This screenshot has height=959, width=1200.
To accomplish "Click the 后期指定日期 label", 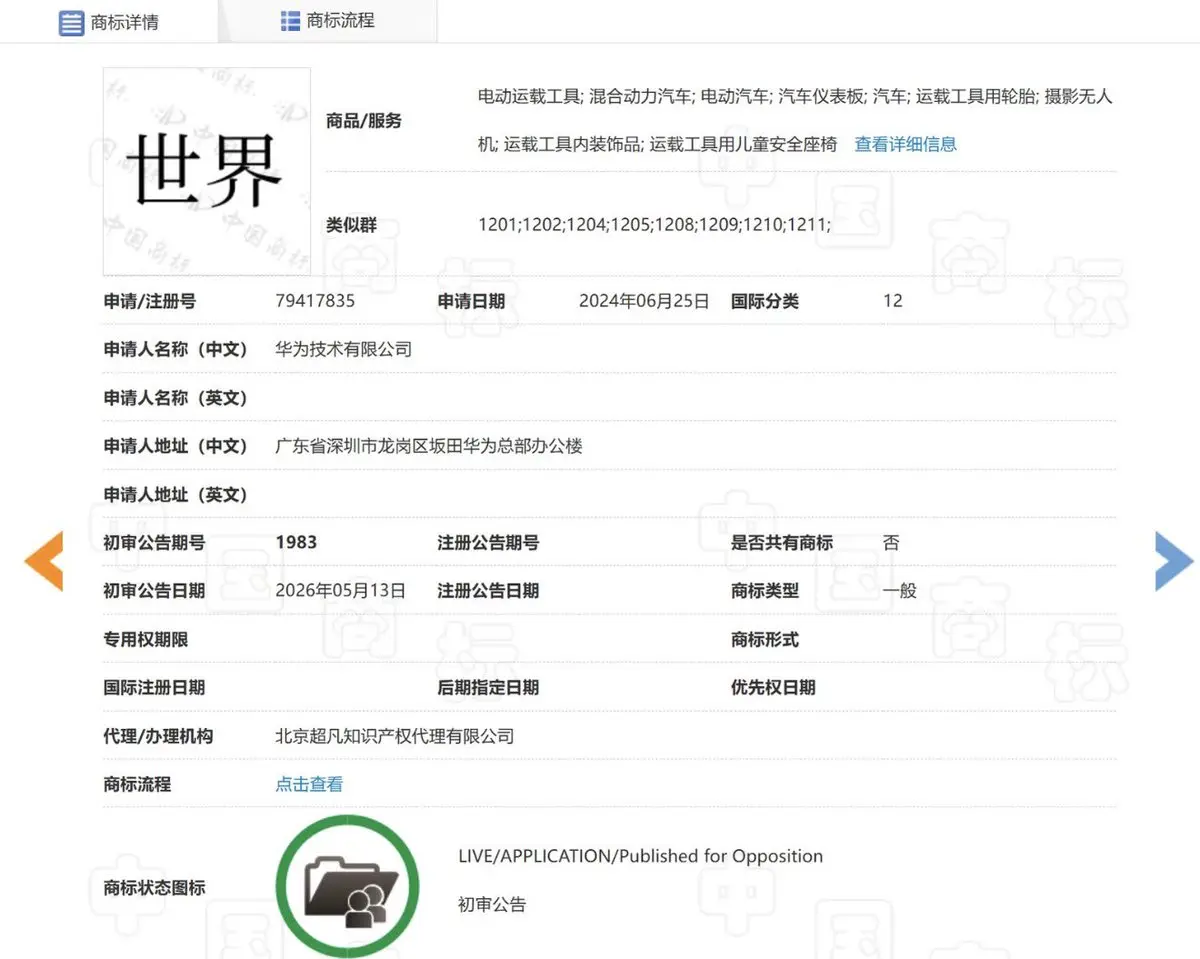I will coord(488,688).
